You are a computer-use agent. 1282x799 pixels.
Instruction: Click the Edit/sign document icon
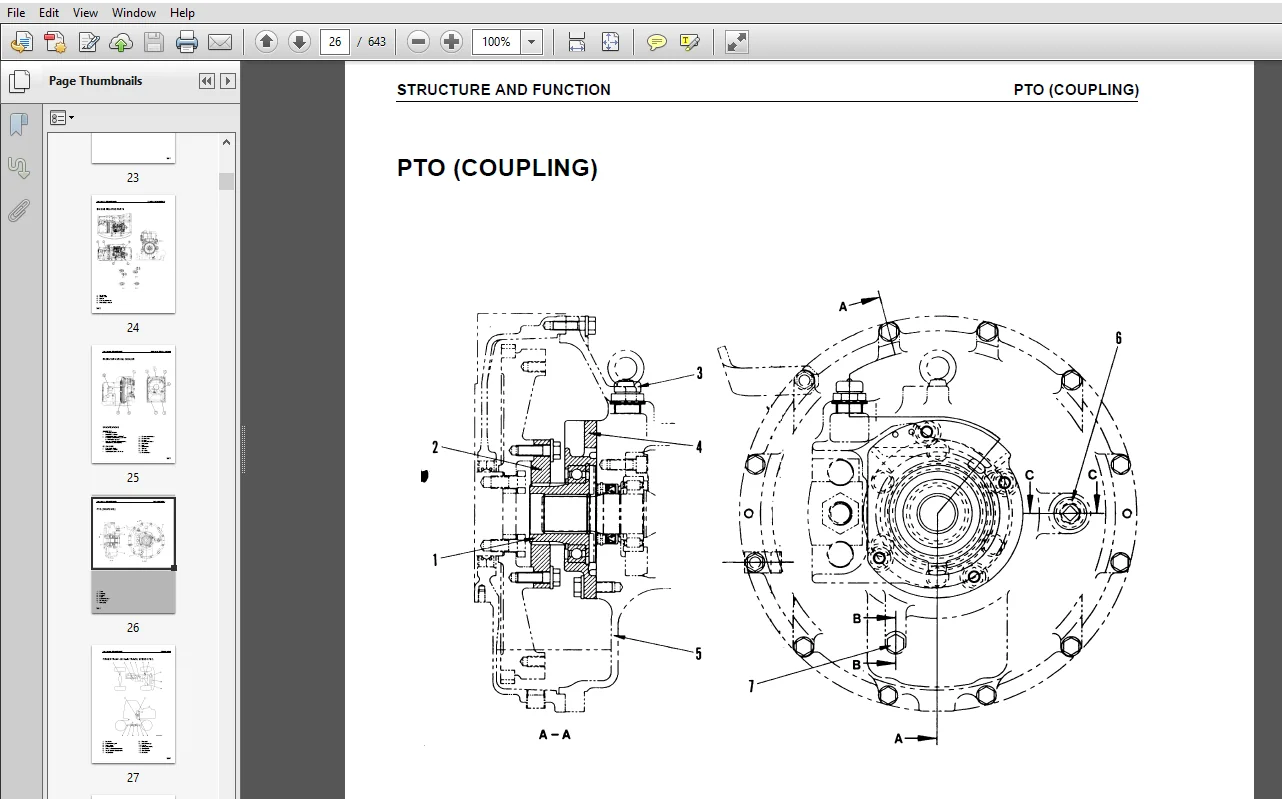tap(89, 42)
